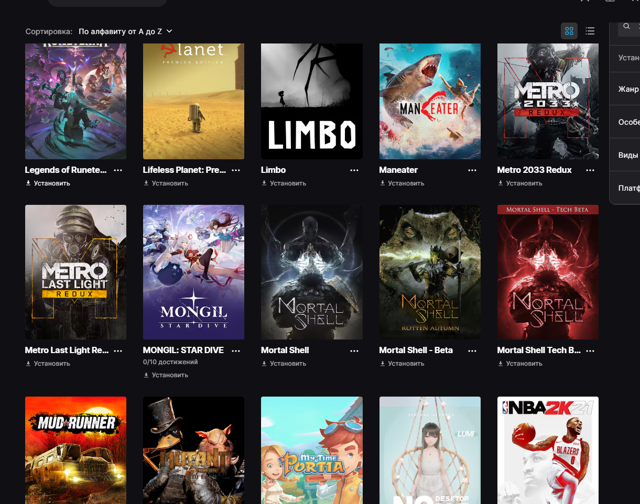Expand the Особенности filter section

click(x=625, y=122)
